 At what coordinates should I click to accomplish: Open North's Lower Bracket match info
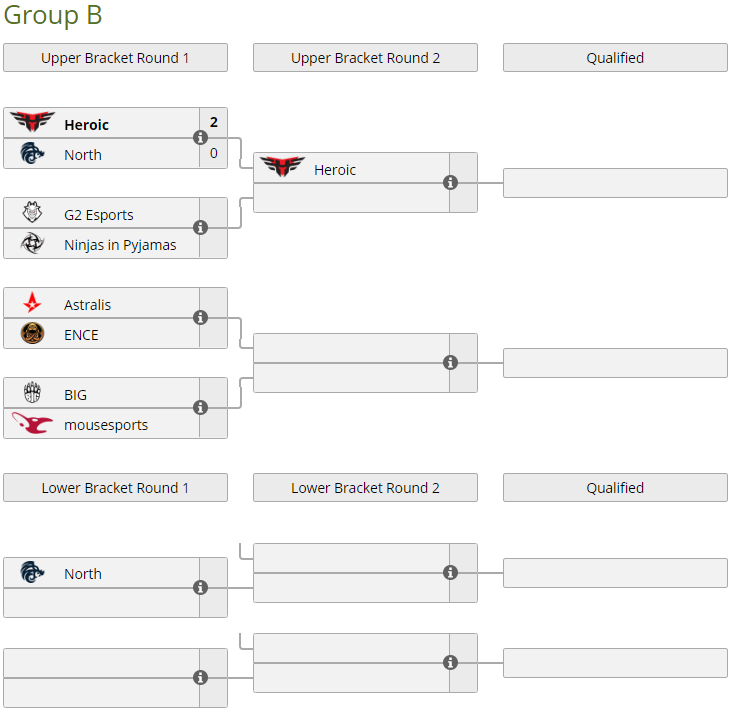tap(200, 588)
